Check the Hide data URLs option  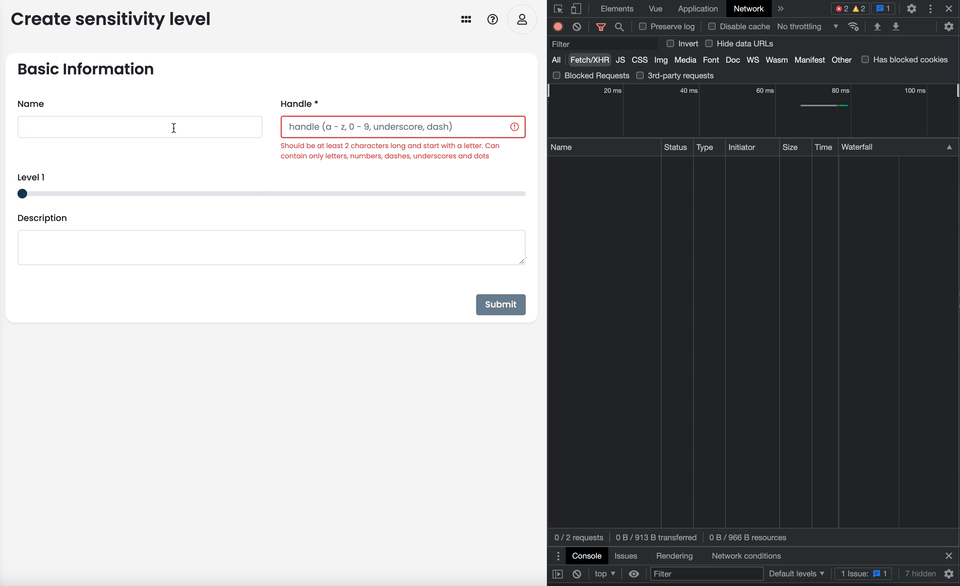tap(709, 43)
